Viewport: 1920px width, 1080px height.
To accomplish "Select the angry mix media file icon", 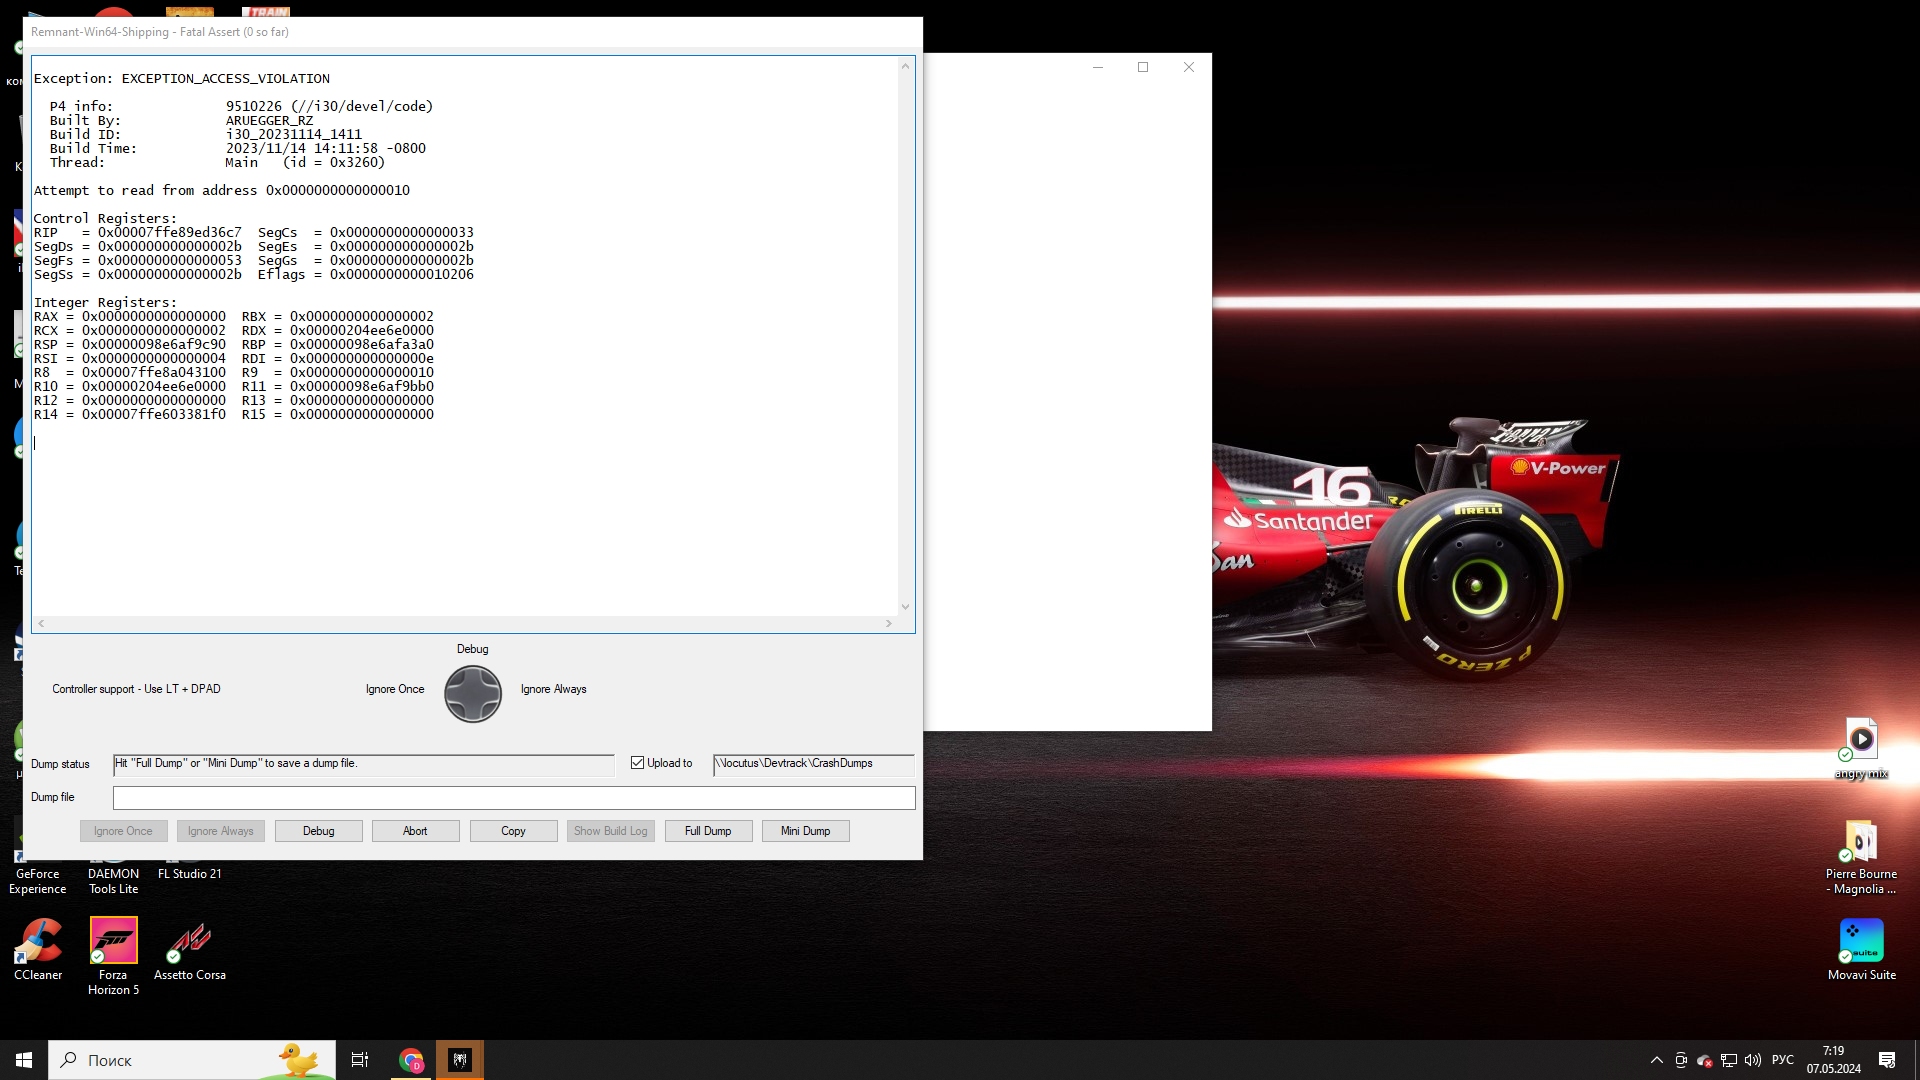I will 1861,749.
